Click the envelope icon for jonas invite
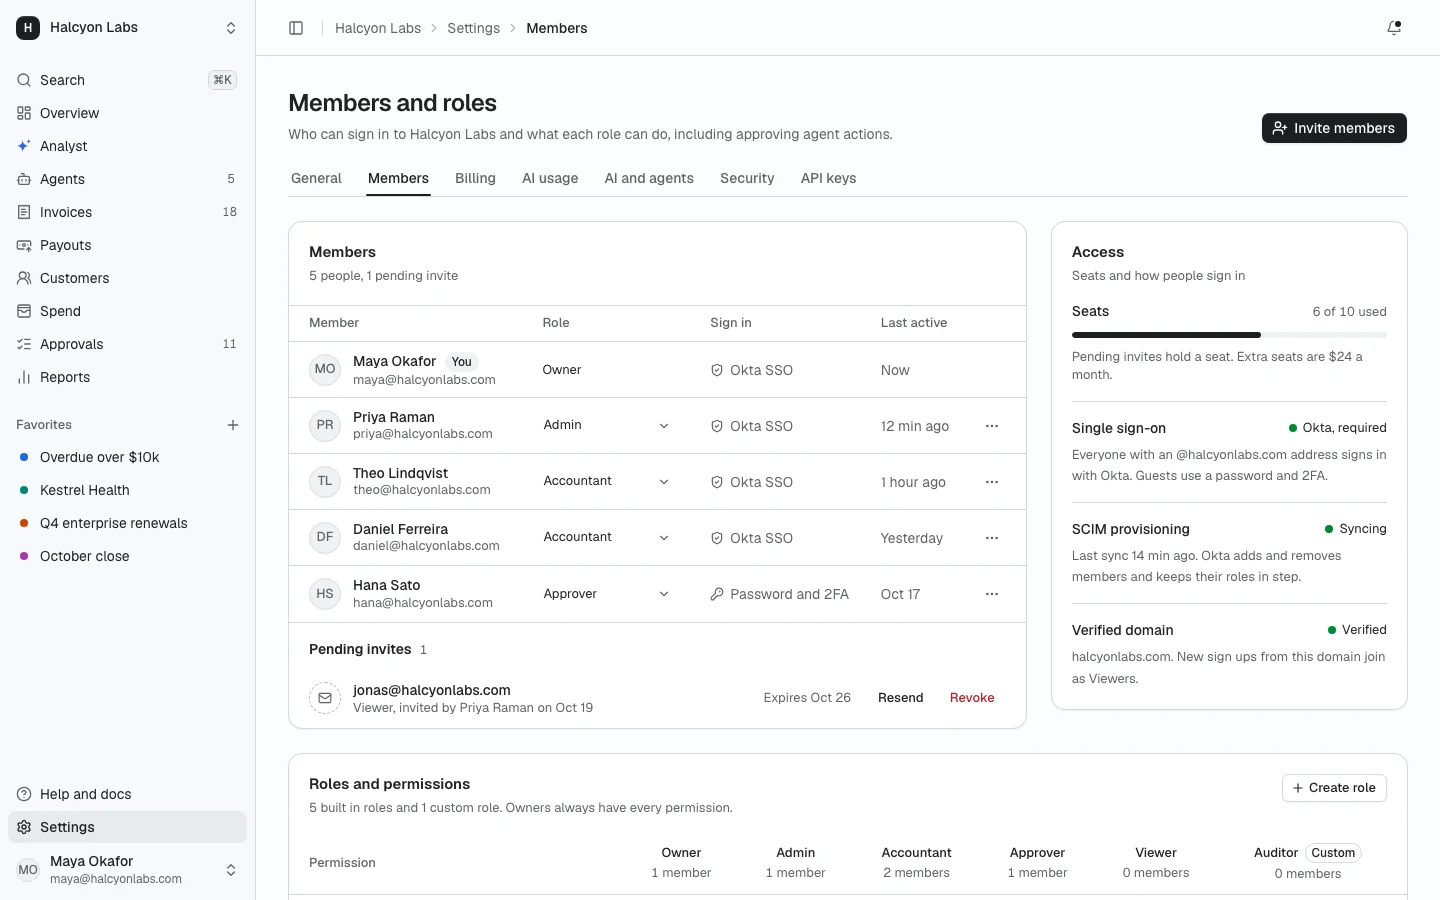Viewport: 1440px width, 900px height. 325,698
